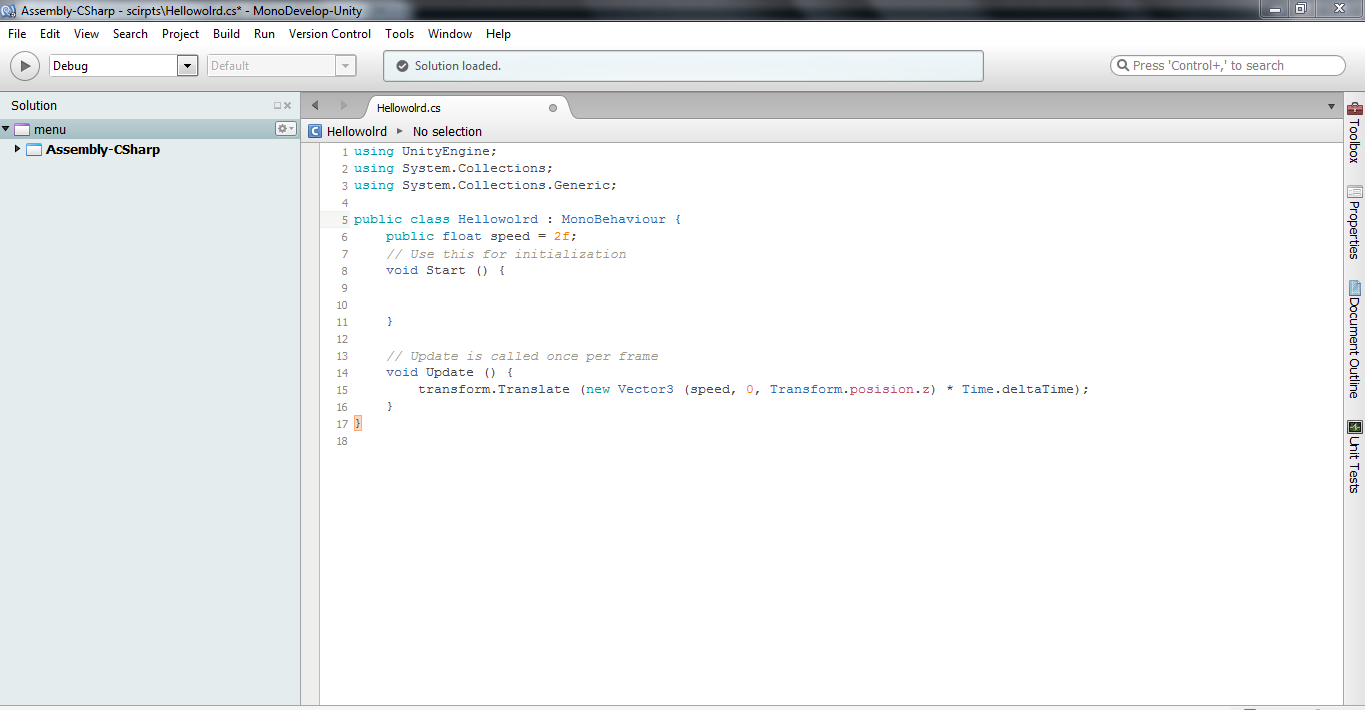Select the menu solution row
1365x710 pixels.
(150, 129)
